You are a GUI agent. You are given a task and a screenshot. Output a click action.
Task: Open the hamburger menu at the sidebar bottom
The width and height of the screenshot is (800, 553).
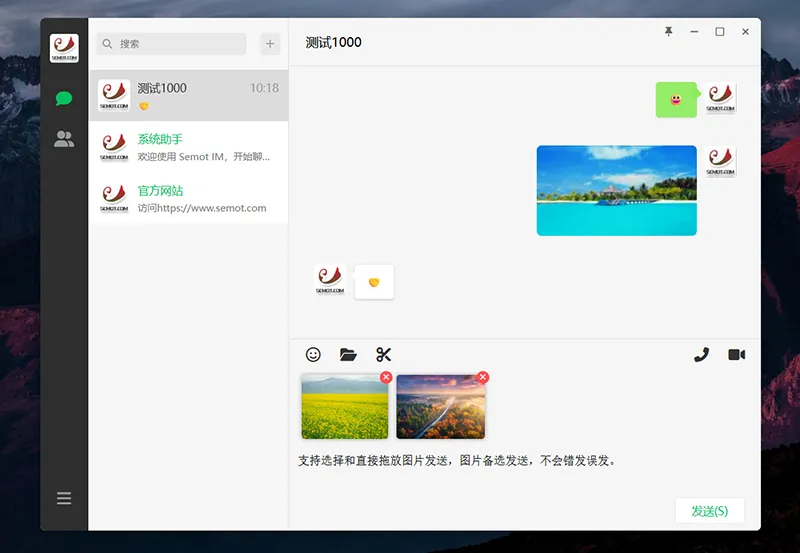(x=64, y=498)
